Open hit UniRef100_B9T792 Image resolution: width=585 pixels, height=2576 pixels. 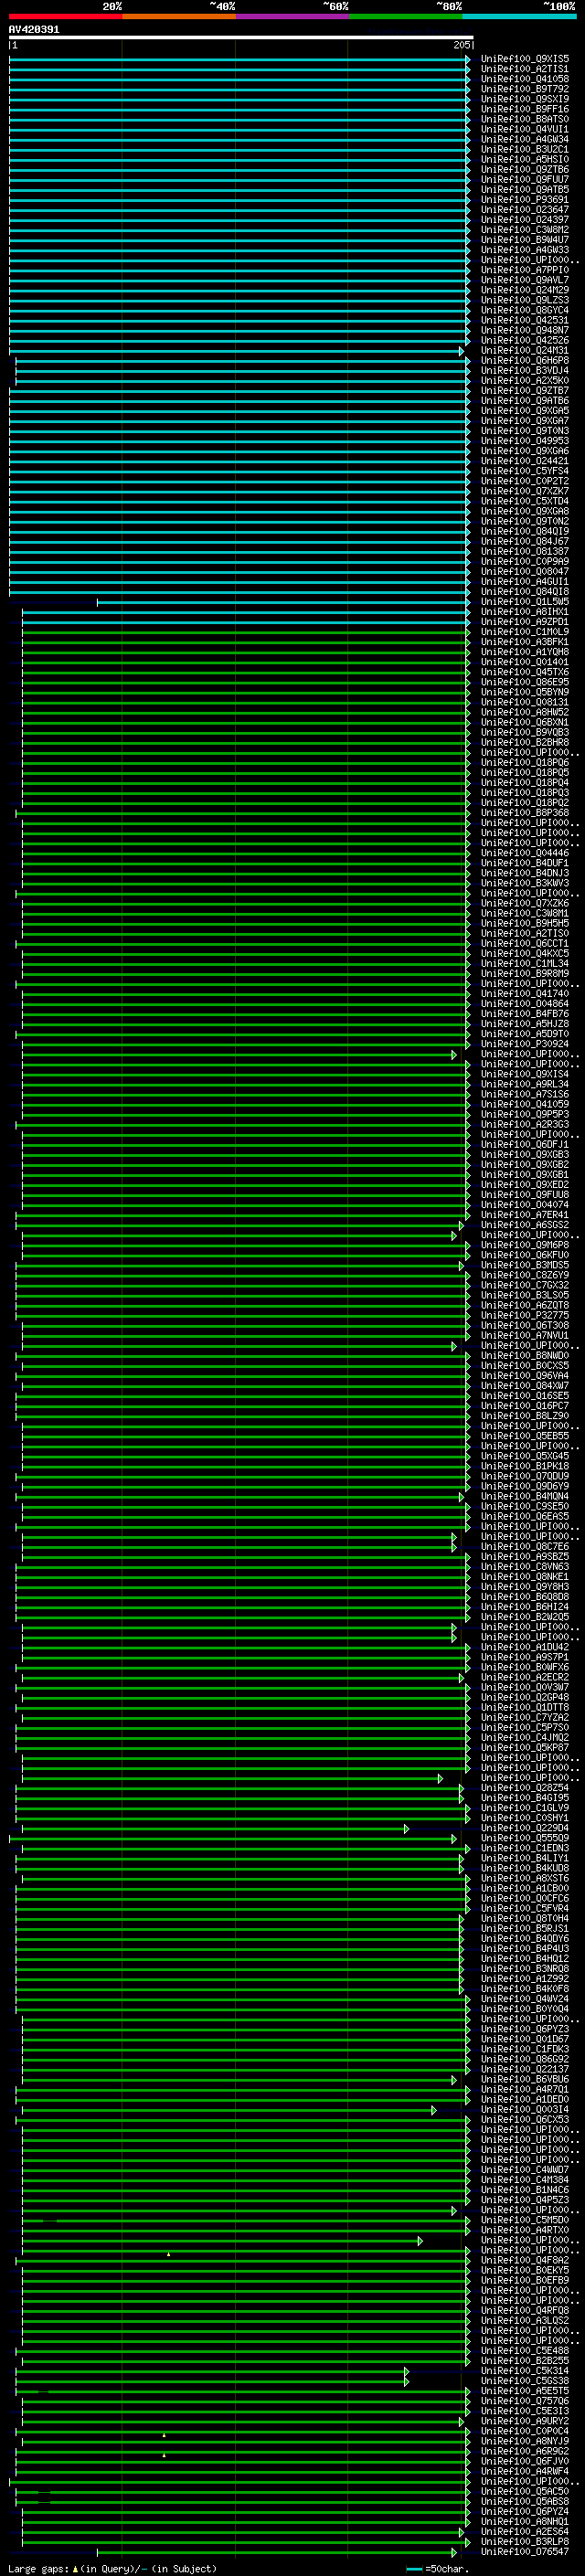click(x=525, y=89)
